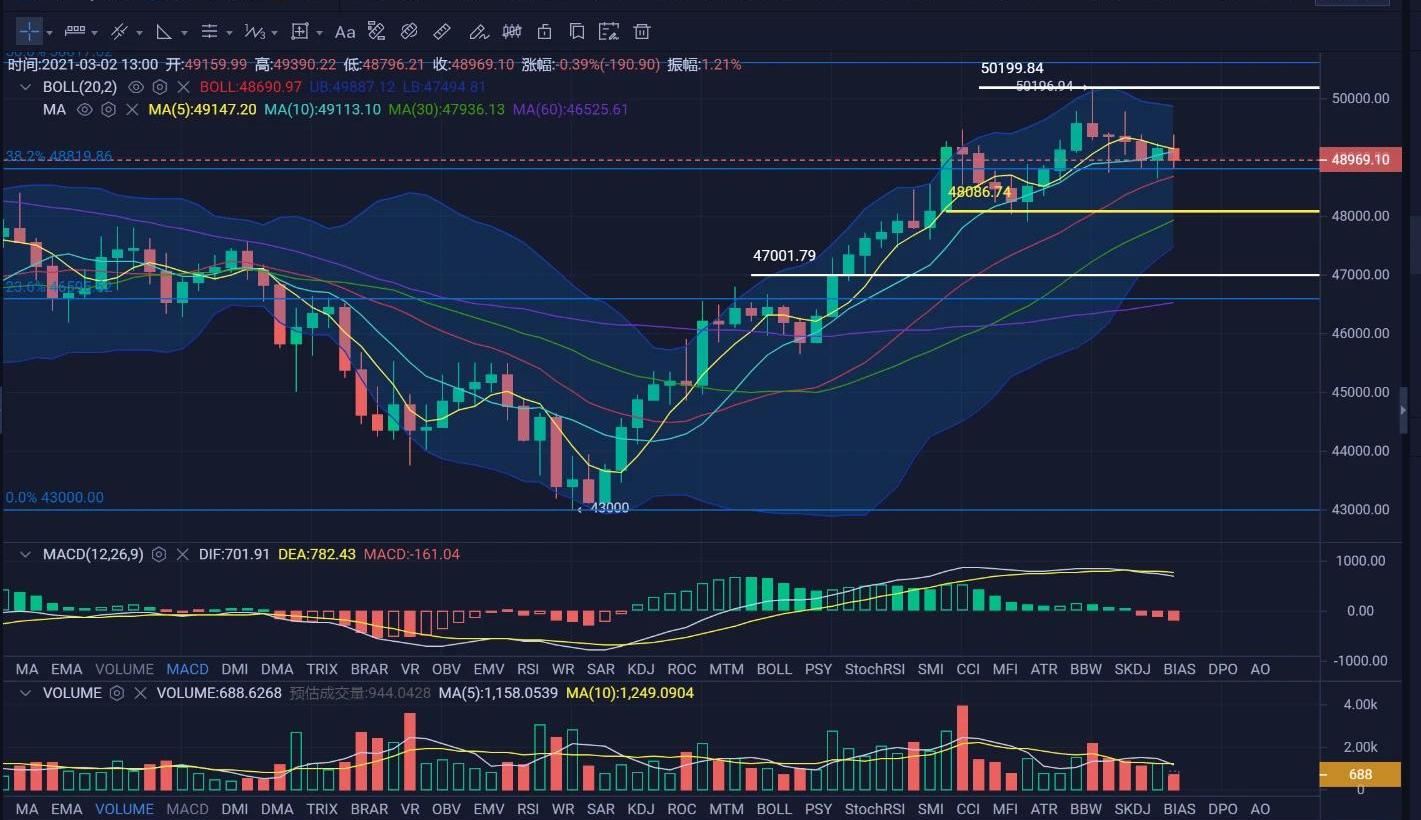
Task: Toggle BOLL indicator visibility eye
Action: [136, 87]
